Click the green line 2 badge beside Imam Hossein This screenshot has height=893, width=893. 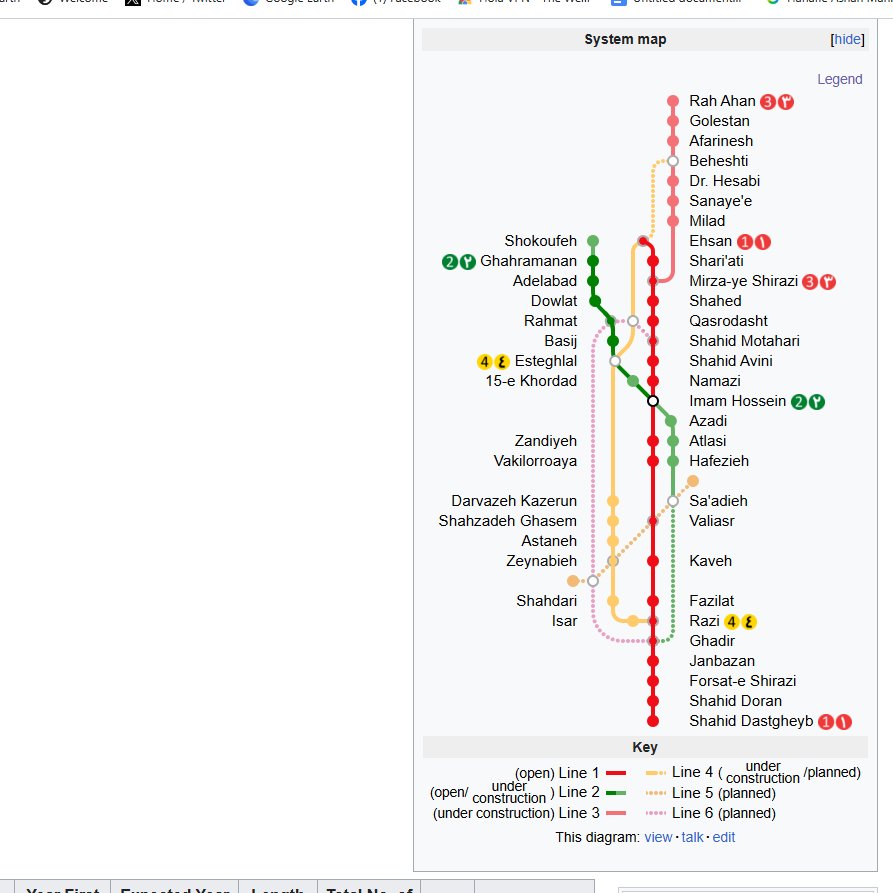pyautogui.click(x=799, y=402)
